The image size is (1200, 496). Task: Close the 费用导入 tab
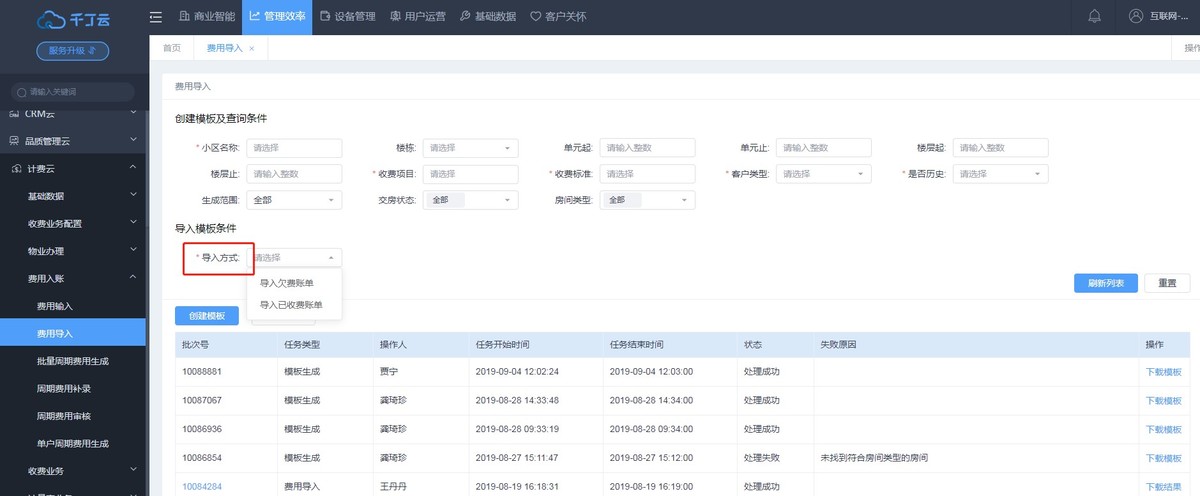(x=251, y=48)
